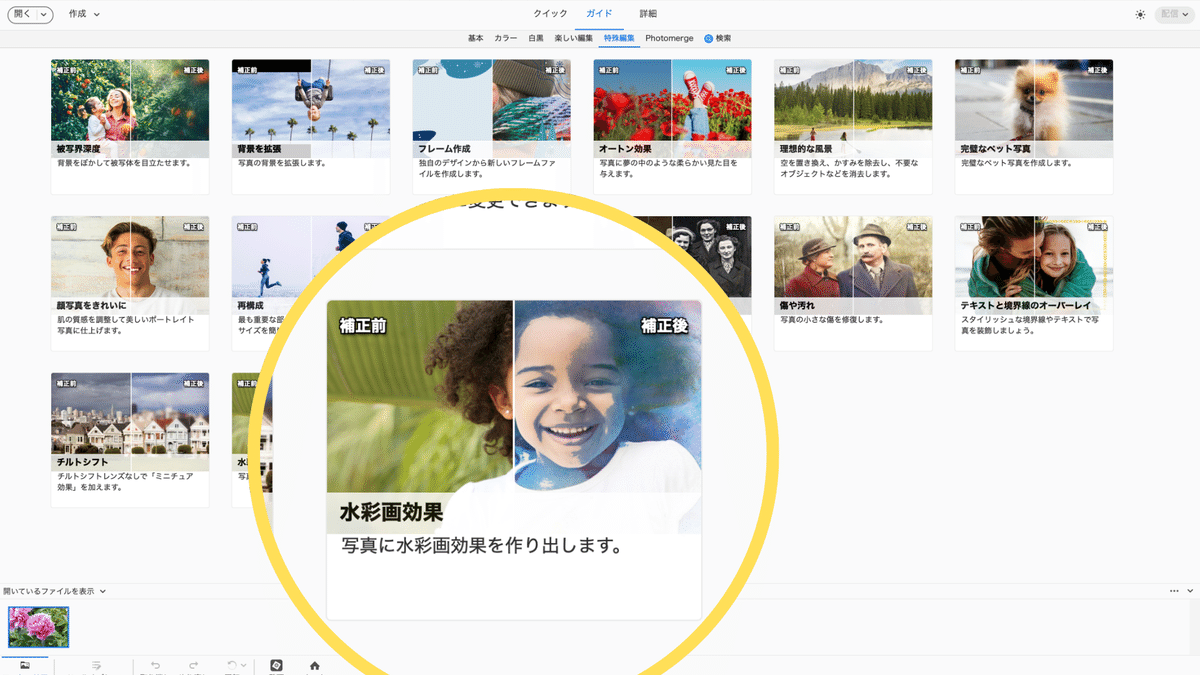Open the 楽しい編集 category tab
The height and width of the screenshot is (675, 1200).
point(574,38)
